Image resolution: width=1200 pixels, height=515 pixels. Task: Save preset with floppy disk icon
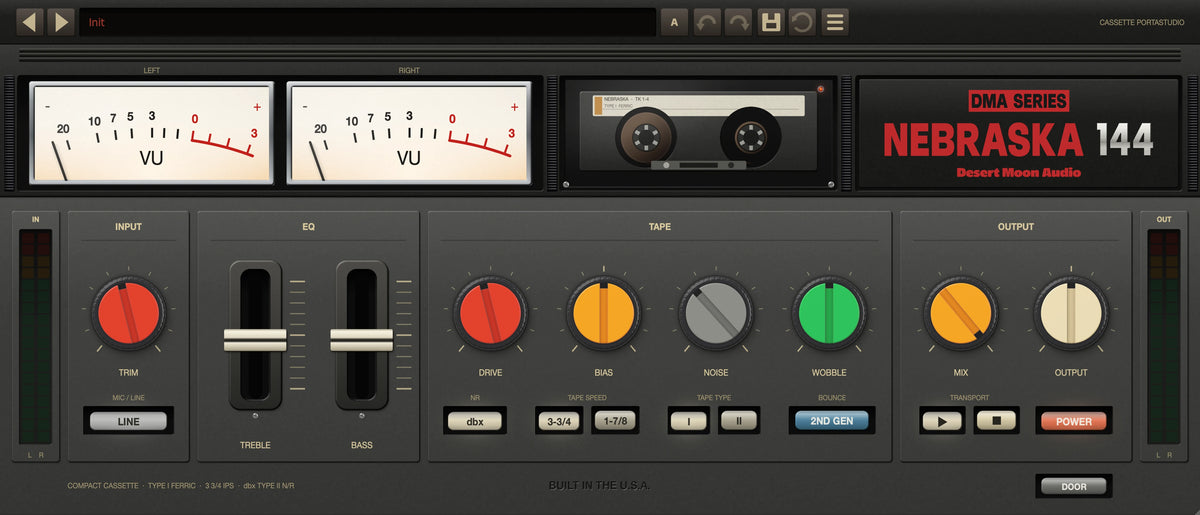pyautogui.click(x=770, y=22)
